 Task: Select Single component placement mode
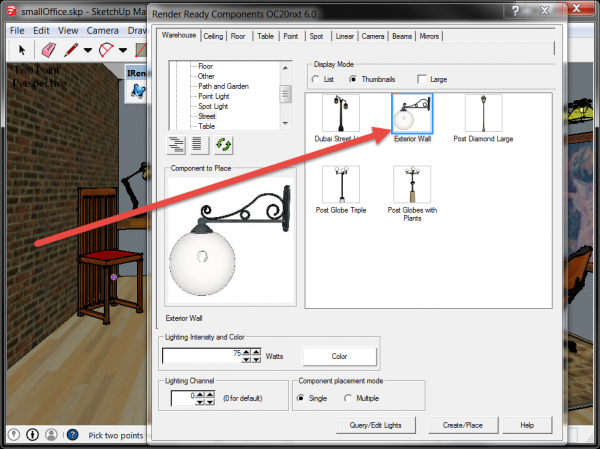[301, 398]
